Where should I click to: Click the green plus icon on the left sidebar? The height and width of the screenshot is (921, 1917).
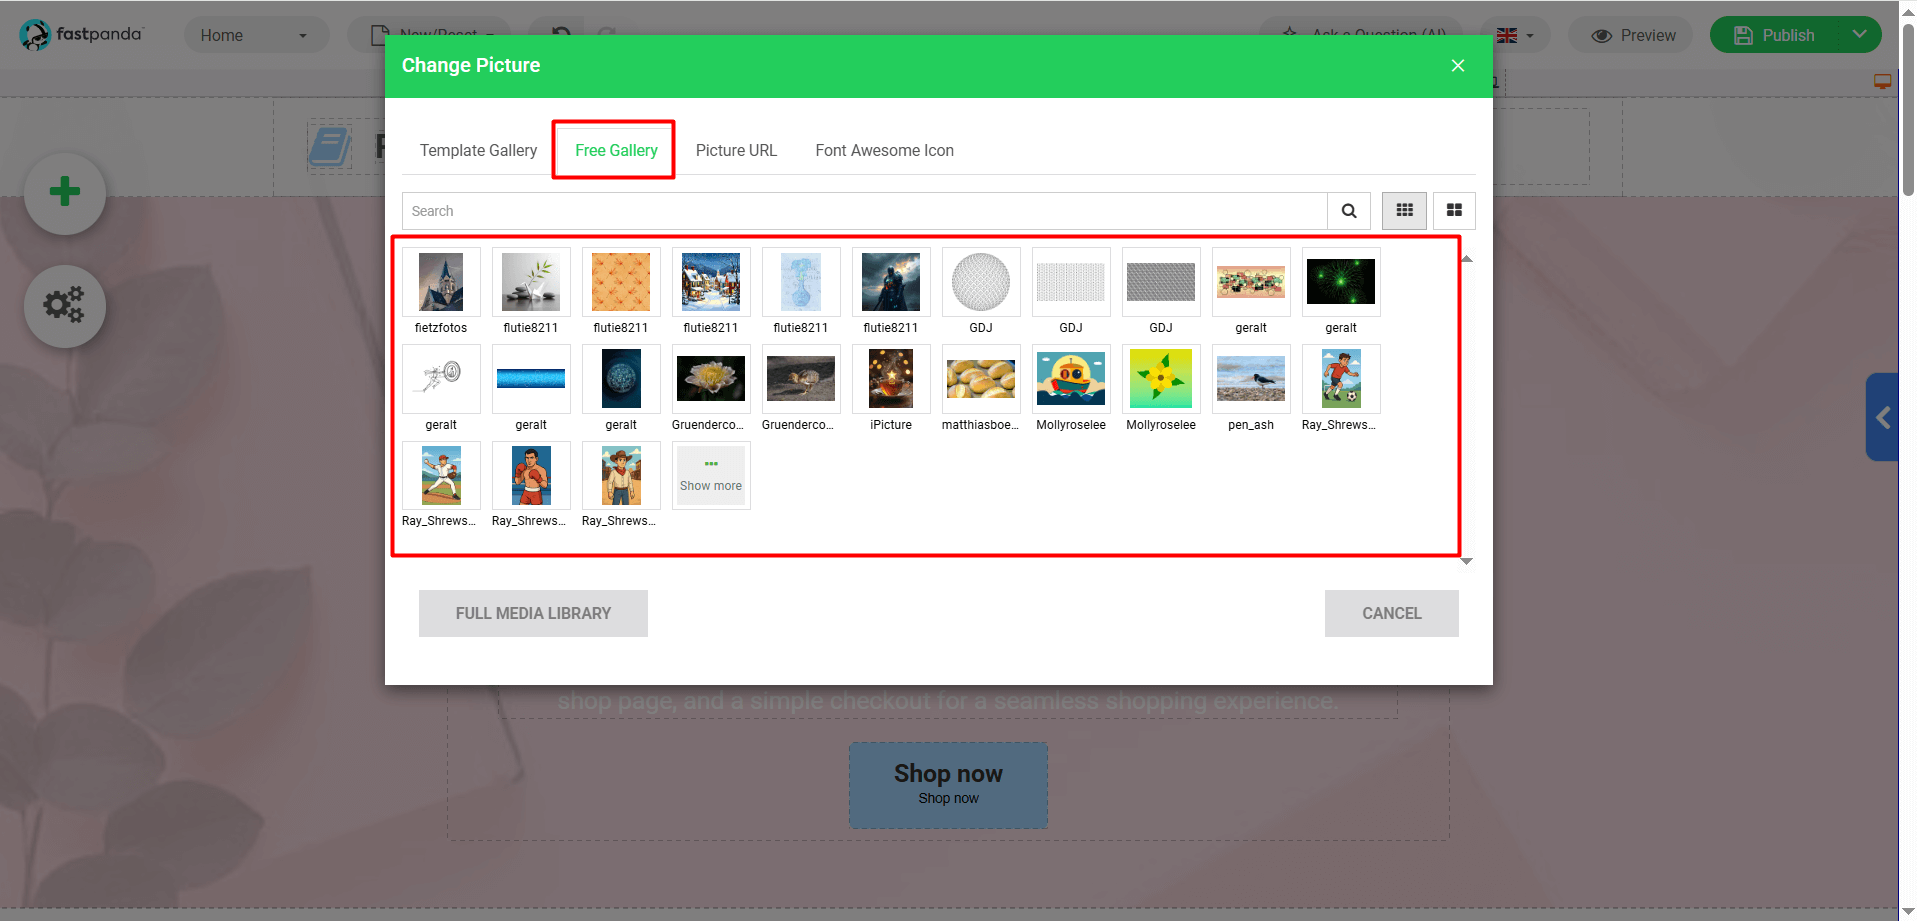(x=64, y=193)
